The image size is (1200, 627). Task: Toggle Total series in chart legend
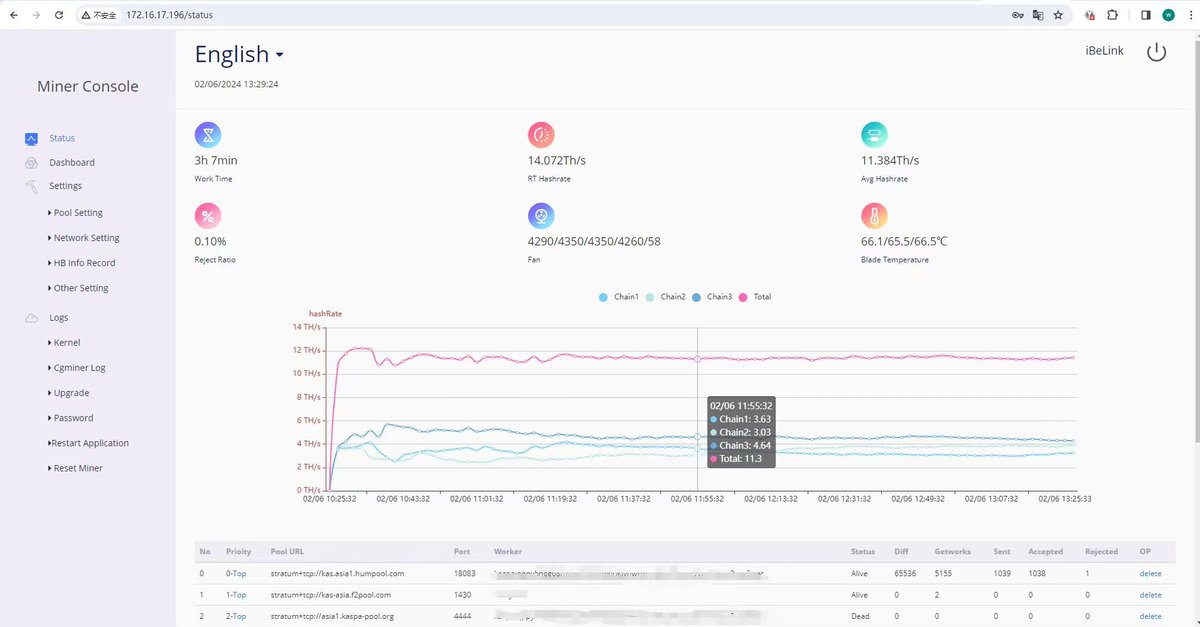pos(755,297)
